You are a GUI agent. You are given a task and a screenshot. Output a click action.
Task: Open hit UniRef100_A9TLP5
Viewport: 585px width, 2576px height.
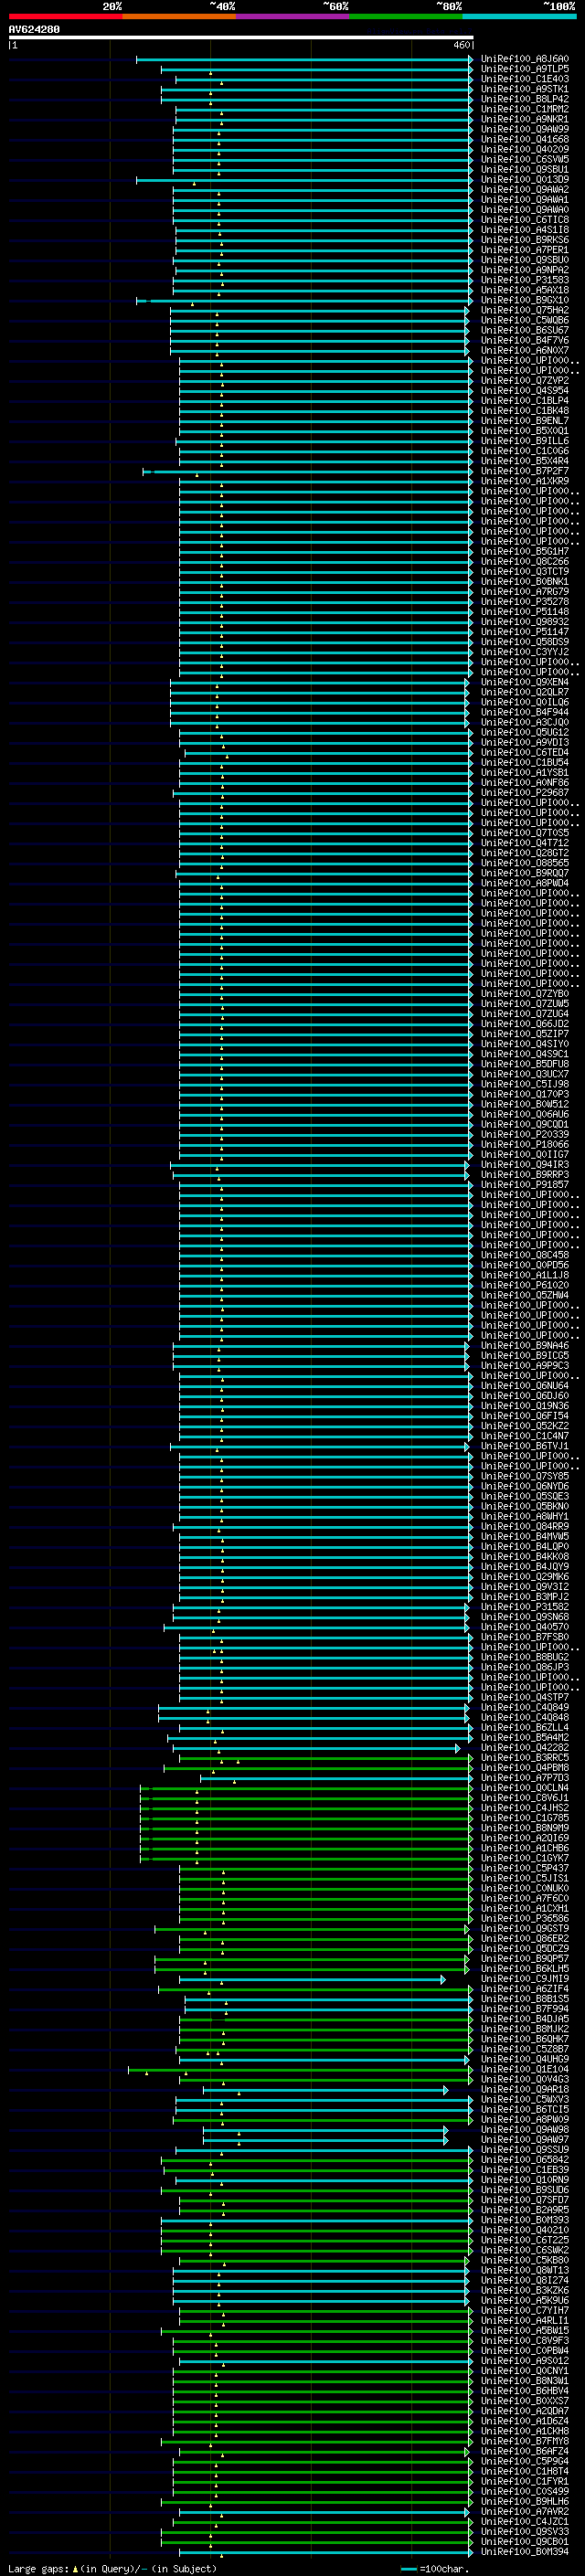[525, 70]
